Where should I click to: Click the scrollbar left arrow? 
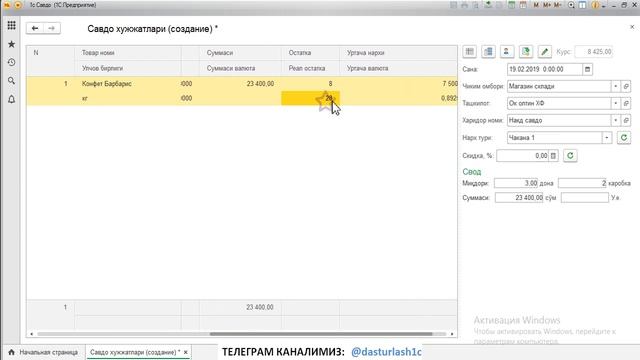(x=31, y=334)
